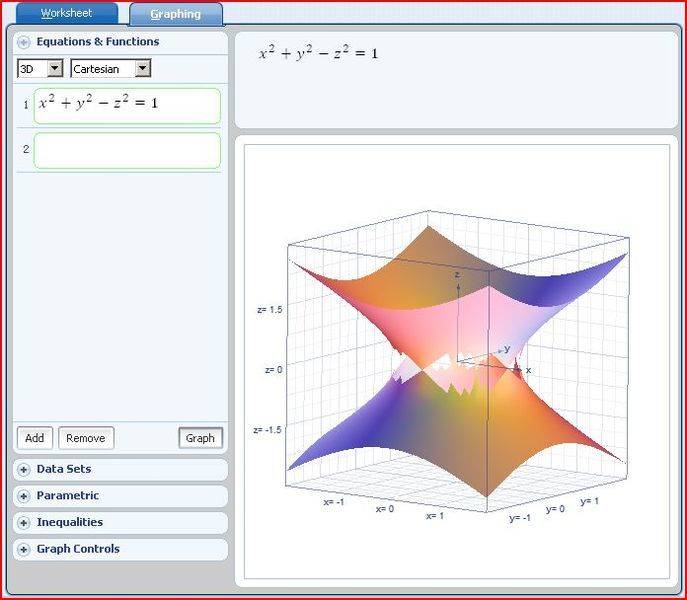This screenshot has height=600, width=687.
Task: Click the plus icon beside Parametric
Action: 23,496
